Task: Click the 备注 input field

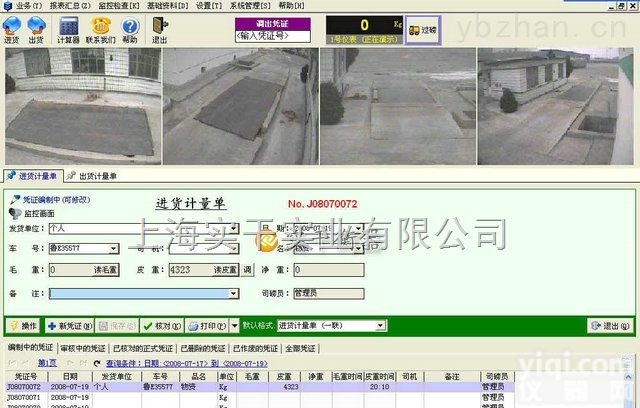Action: (139, 293)
